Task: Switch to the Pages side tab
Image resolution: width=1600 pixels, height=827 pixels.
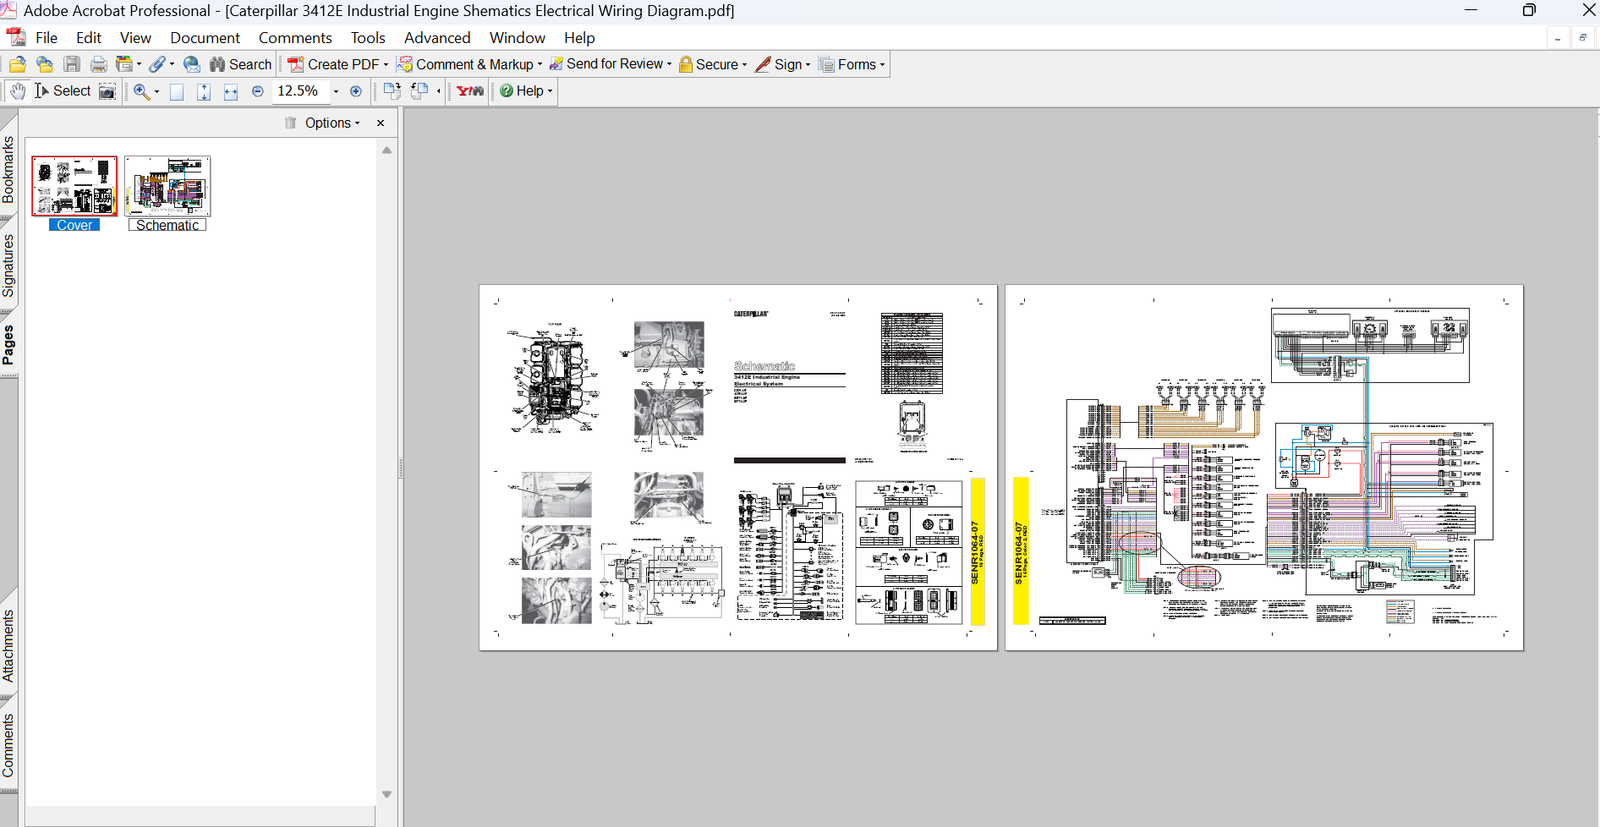Action: point(9,344)
